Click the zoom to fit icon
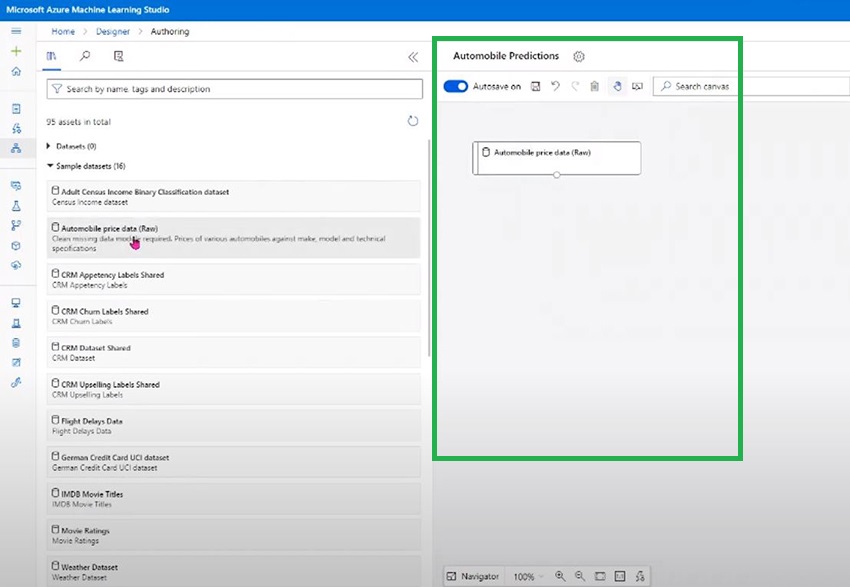The width and height of the screenshot is (850, 587). tap(600, 576)
